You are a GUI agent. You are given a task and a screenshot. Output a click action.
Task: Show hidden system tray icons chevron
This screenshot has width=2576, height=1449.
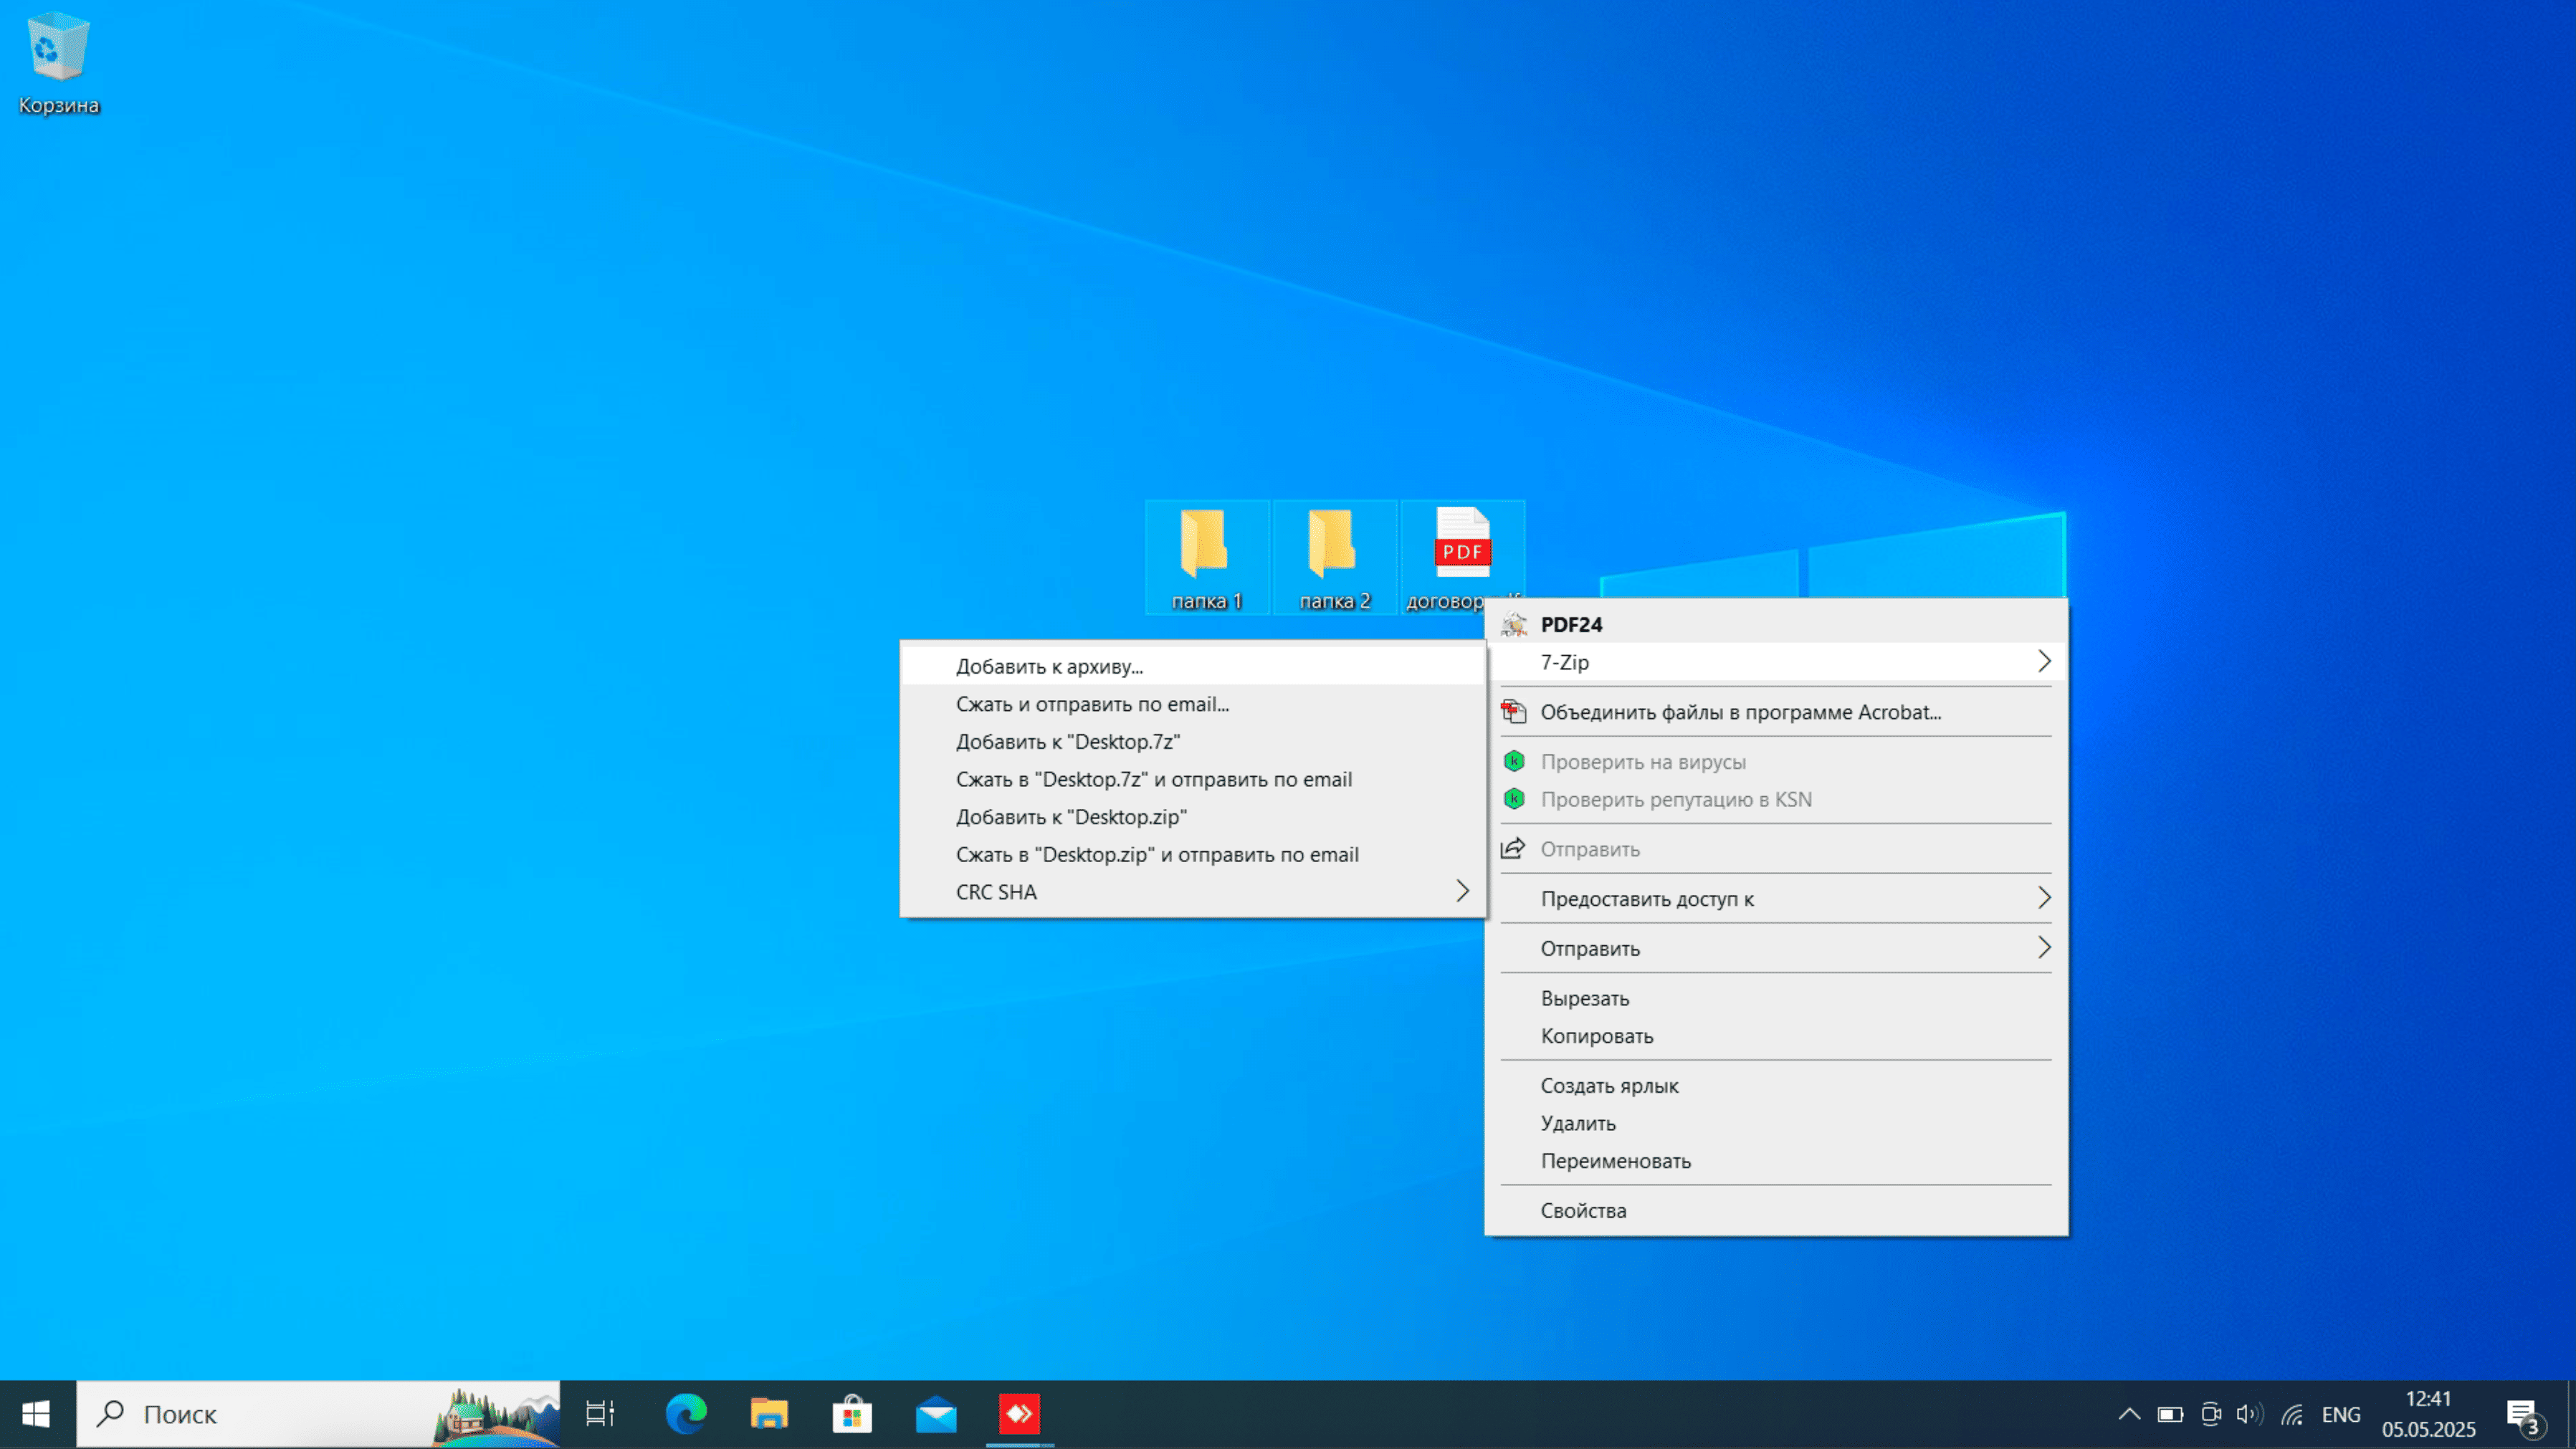coord(2129,1414)
